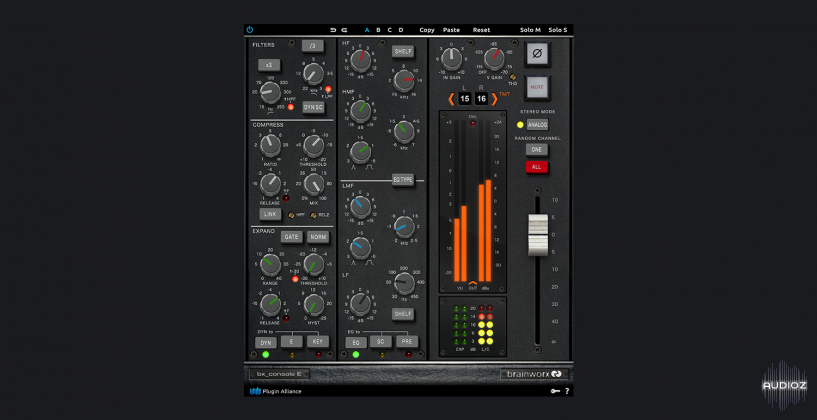Click the Plugin Alliance logo
Image resolution: width=817 pixels, height=420 pixels.
click(x=276, y=391)
